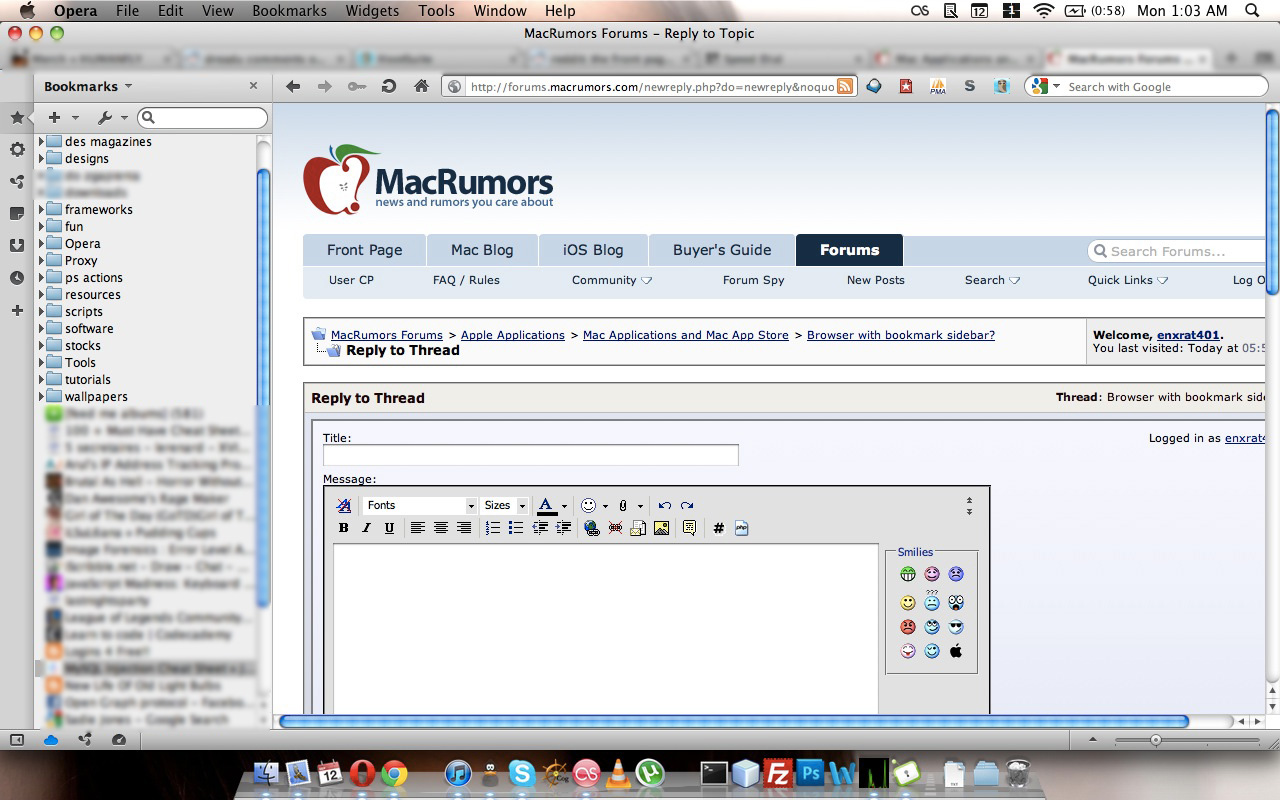Open the Widgets menu
The height and width of the screenshot is (800, 1280).
pyautogui.click(x=372, y=11)
